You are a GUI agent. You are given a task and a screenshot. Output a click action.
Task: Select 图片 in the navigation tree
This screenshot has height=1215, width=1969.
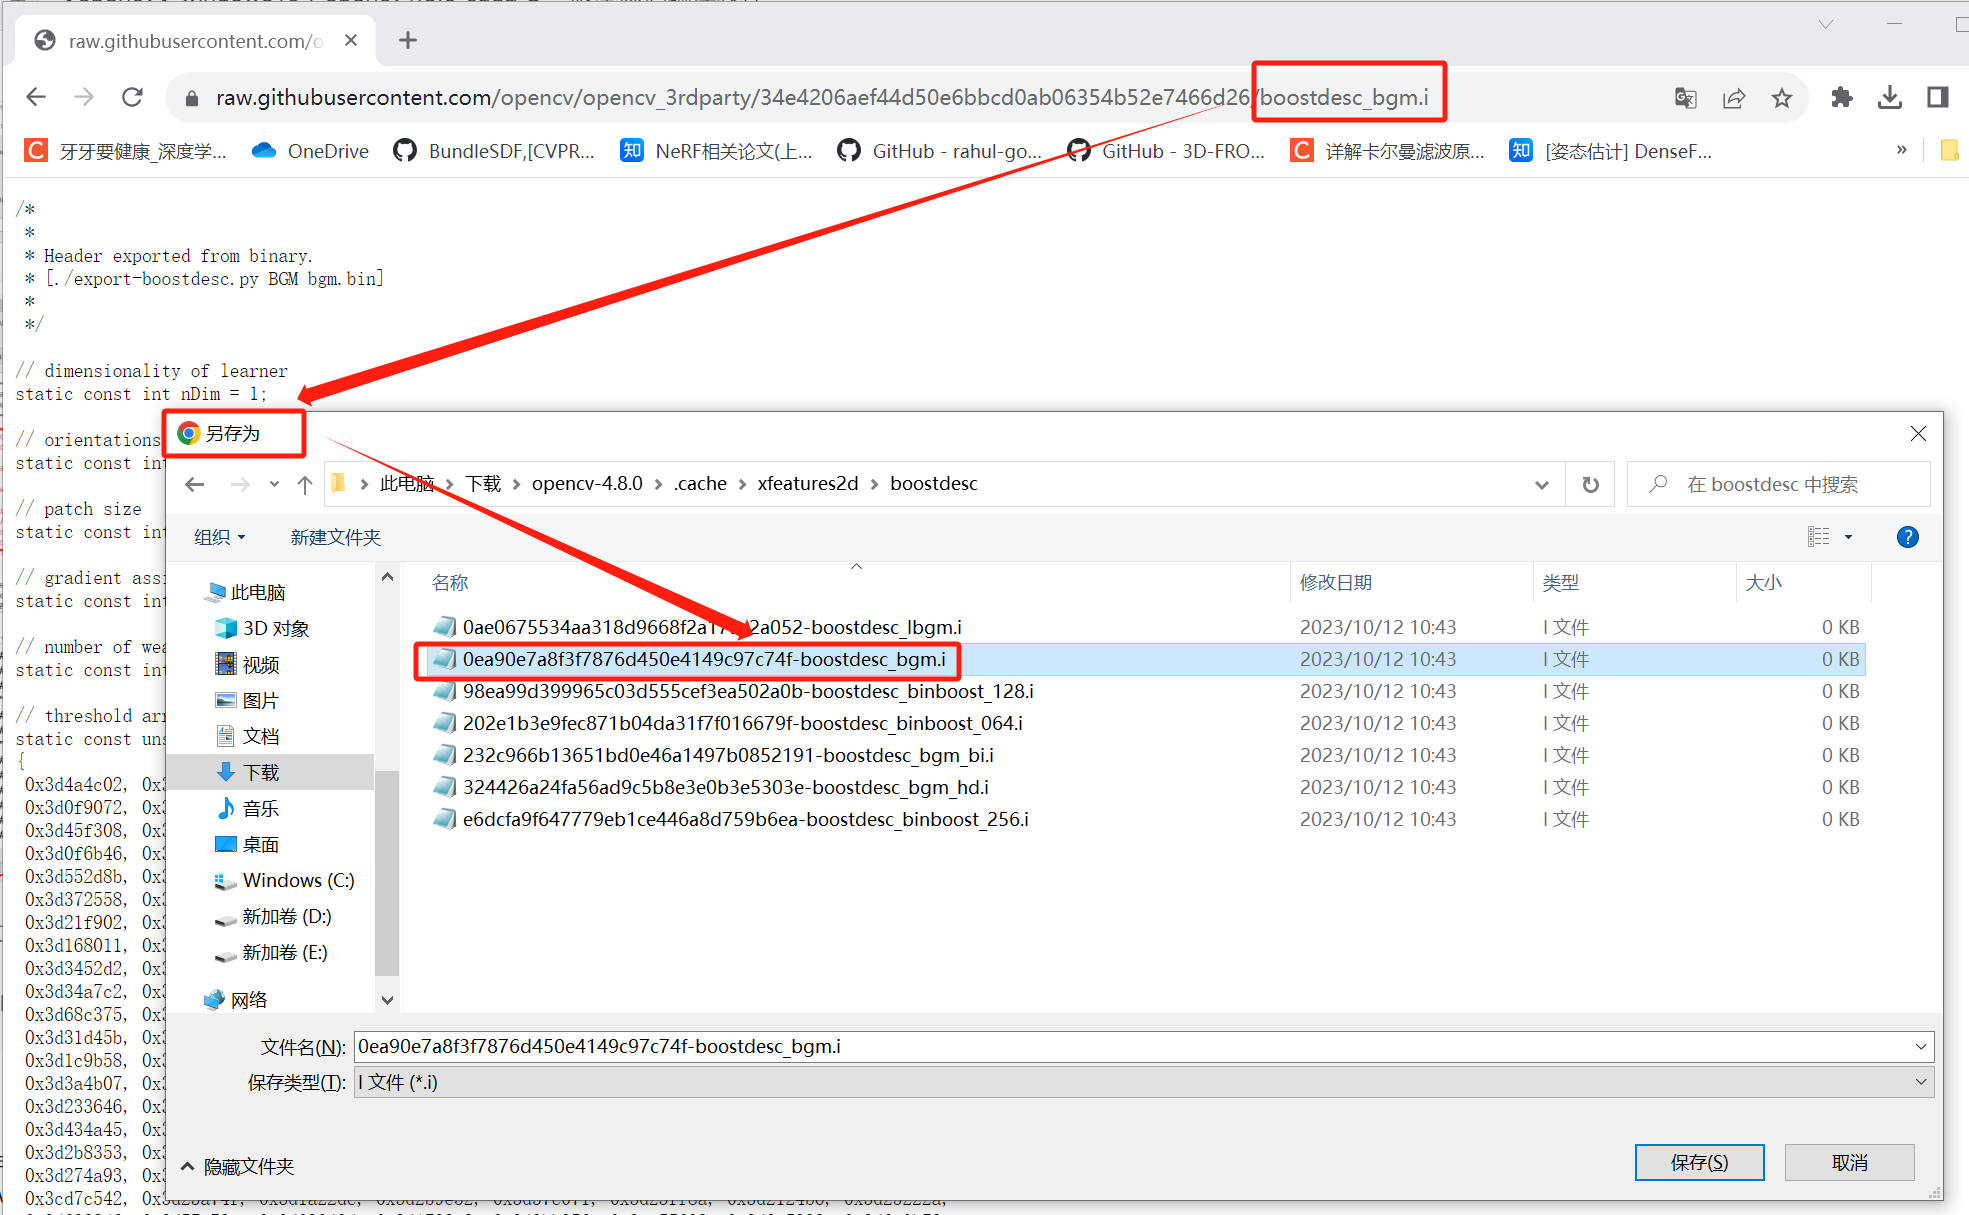247,700
